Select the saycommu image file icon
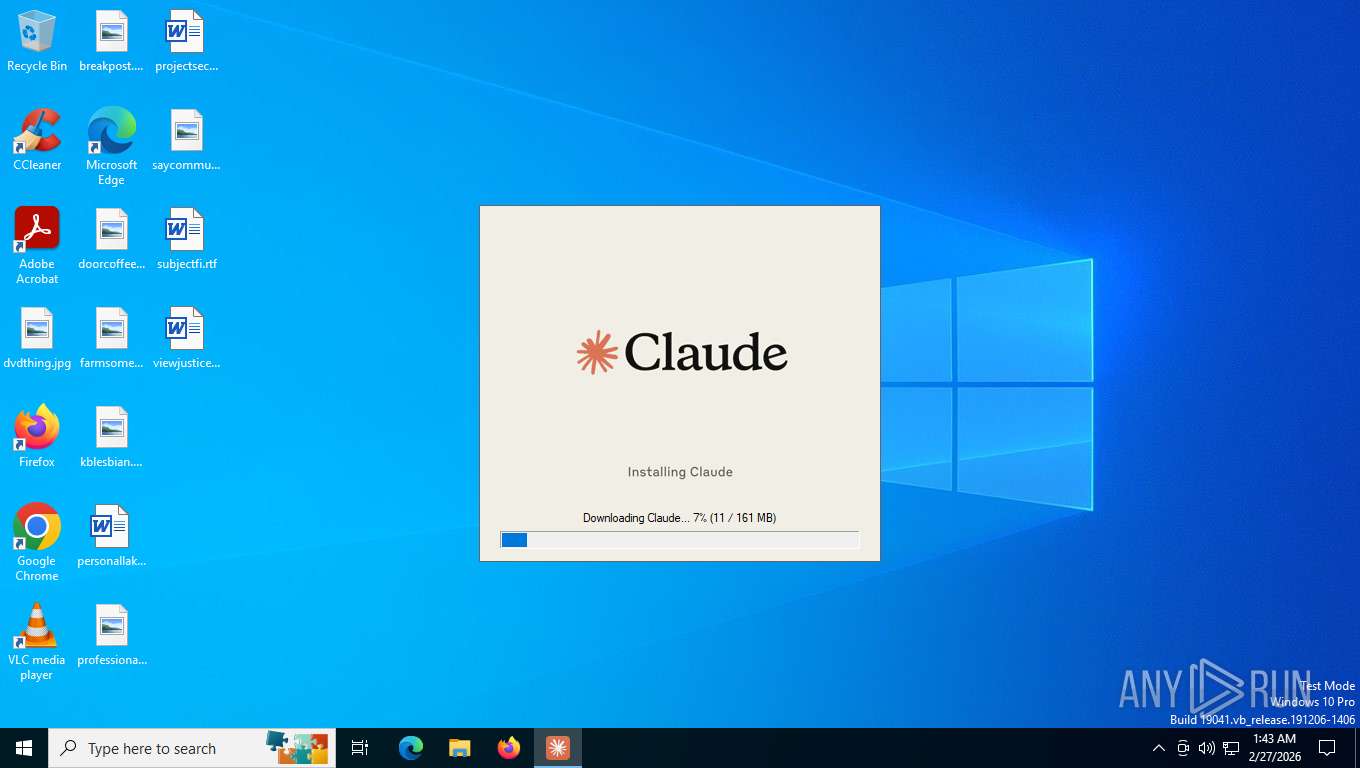The height and width of the screenshot is (768, 1360). pos(186,140)
